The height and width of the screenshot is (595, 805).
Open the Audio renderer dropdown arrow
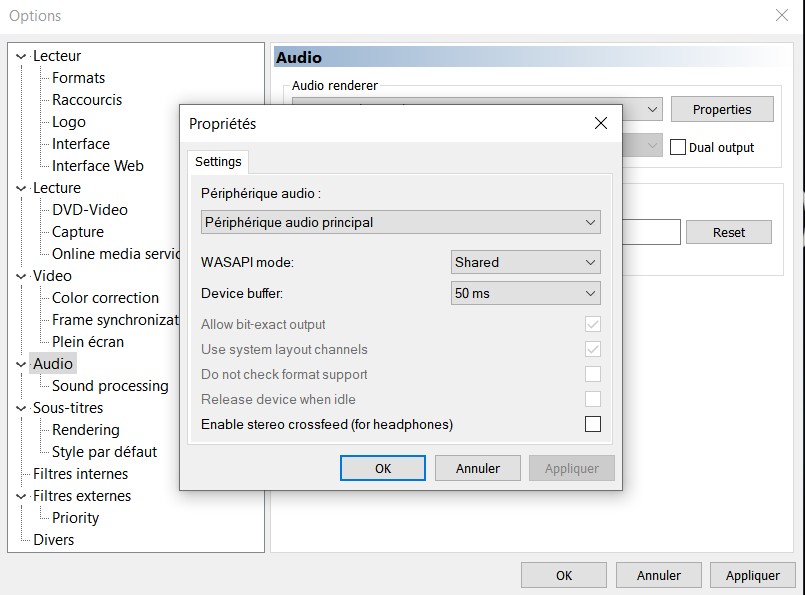pos(652,109)
